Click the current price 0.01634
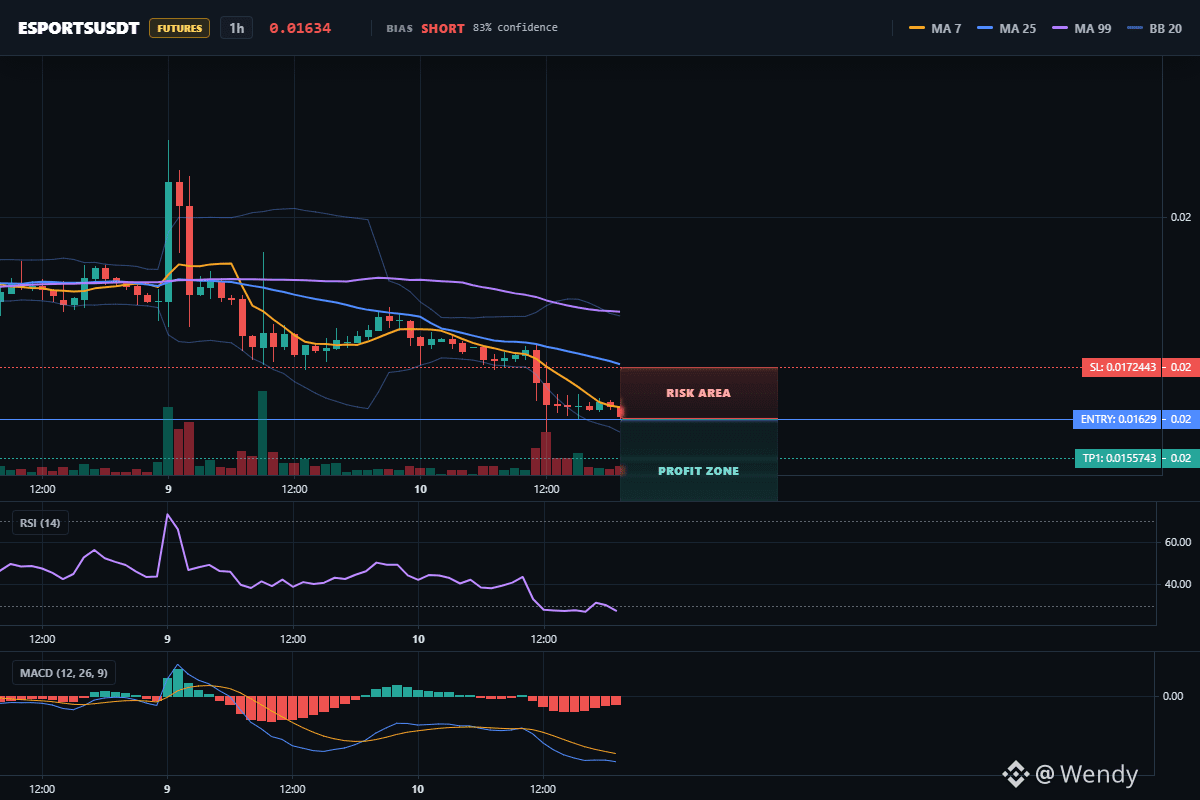The width and height of the screenshot is (1200, 800). click(x=300, y=28)
